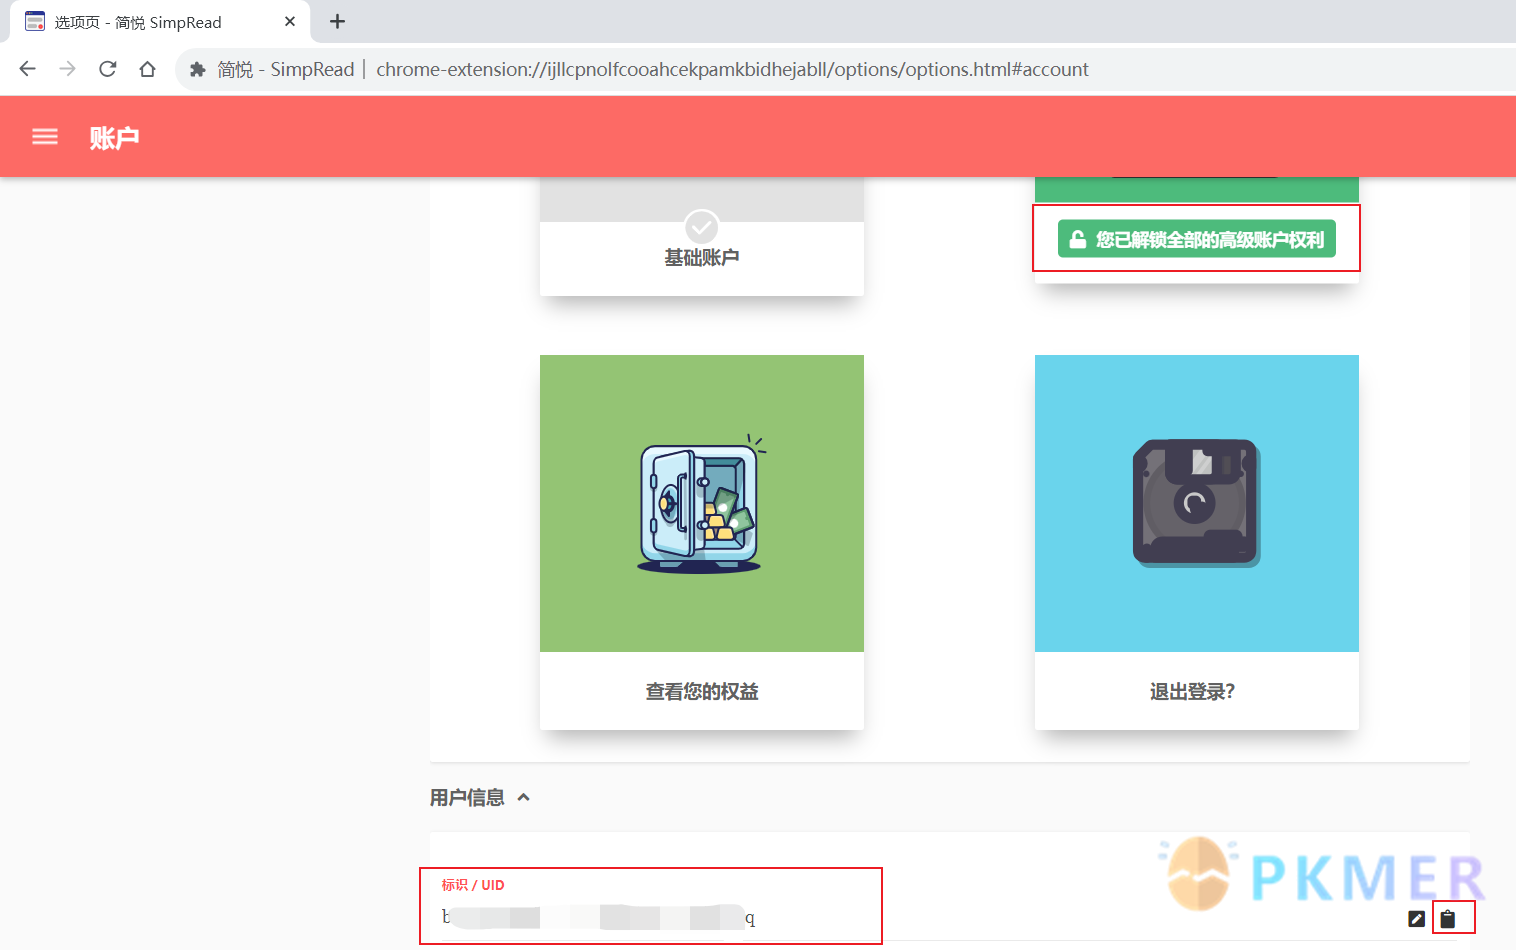Select the 选项页 - 简悦 SimpRead tab

[160, 21]
